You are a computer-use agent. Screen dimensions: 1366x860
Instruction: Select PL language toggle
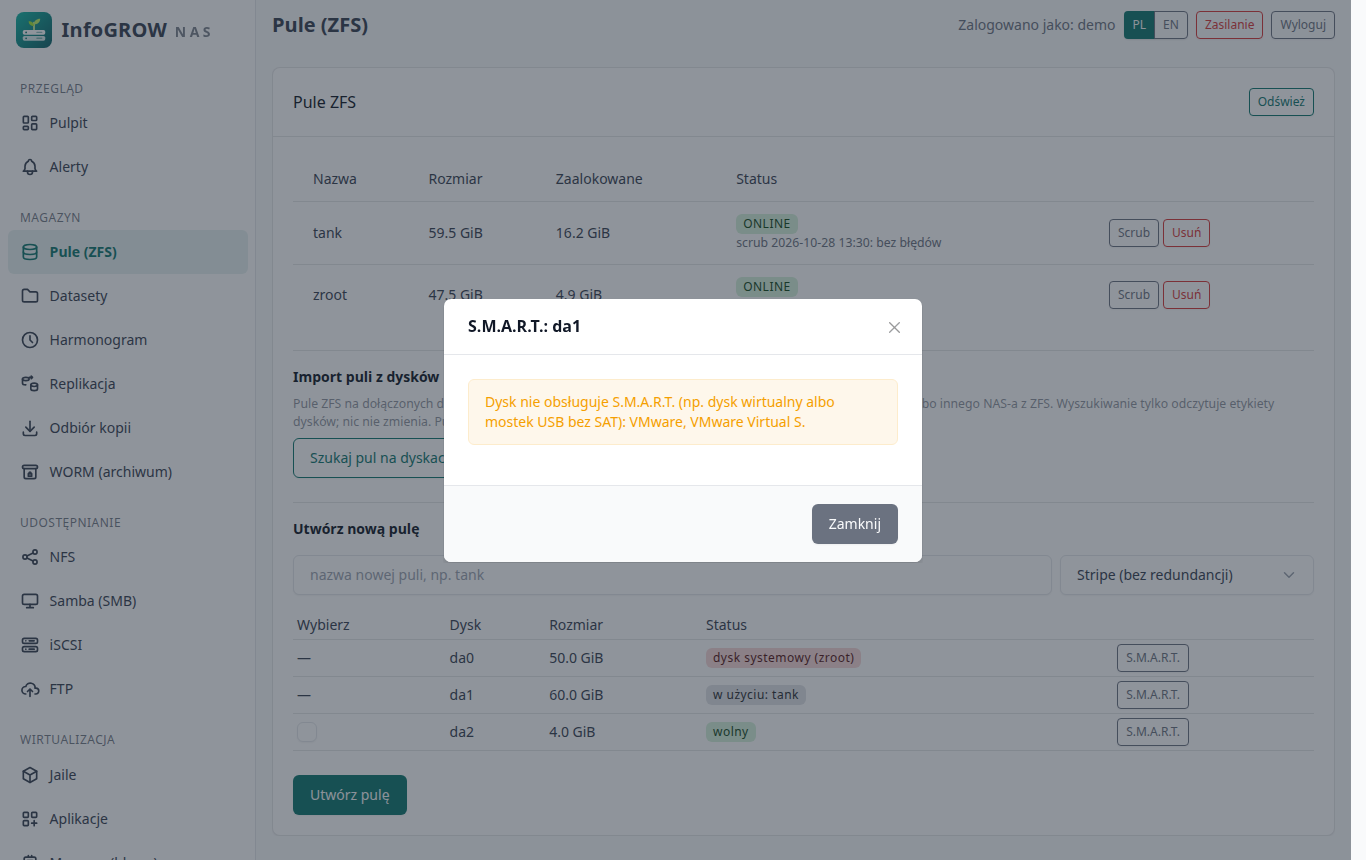point(1139,25)
